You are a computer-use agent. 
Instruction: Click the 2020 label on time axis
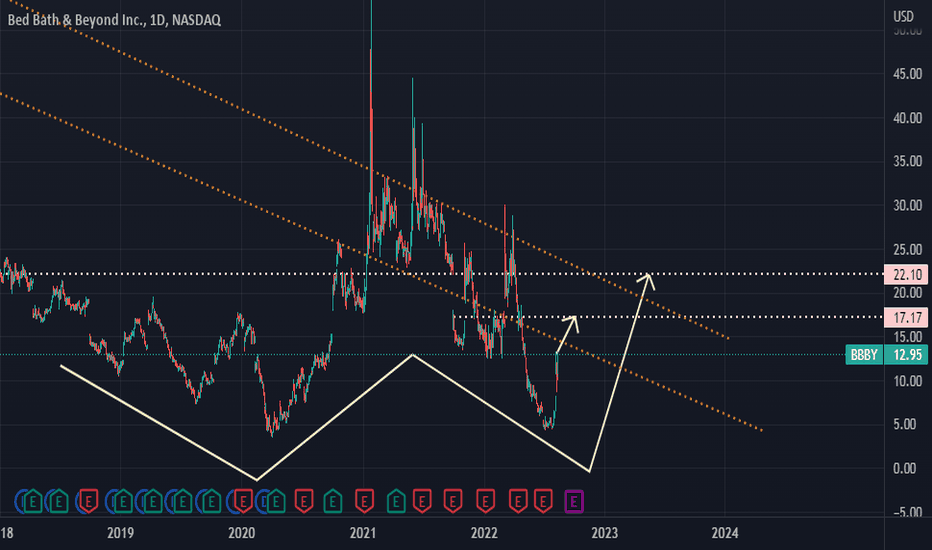tap(241, 533)
